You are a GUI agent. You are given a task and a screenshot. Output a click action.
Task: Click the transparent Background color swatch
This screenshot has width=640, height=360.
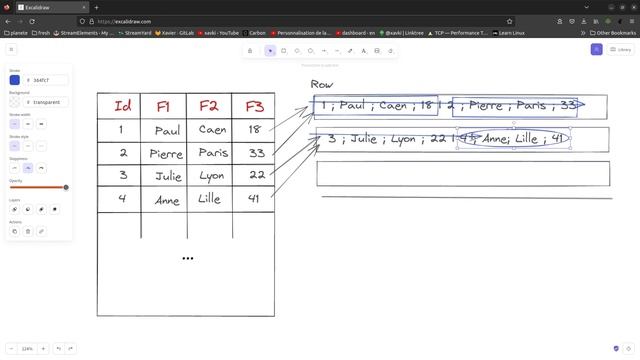(x=15, y=102)
